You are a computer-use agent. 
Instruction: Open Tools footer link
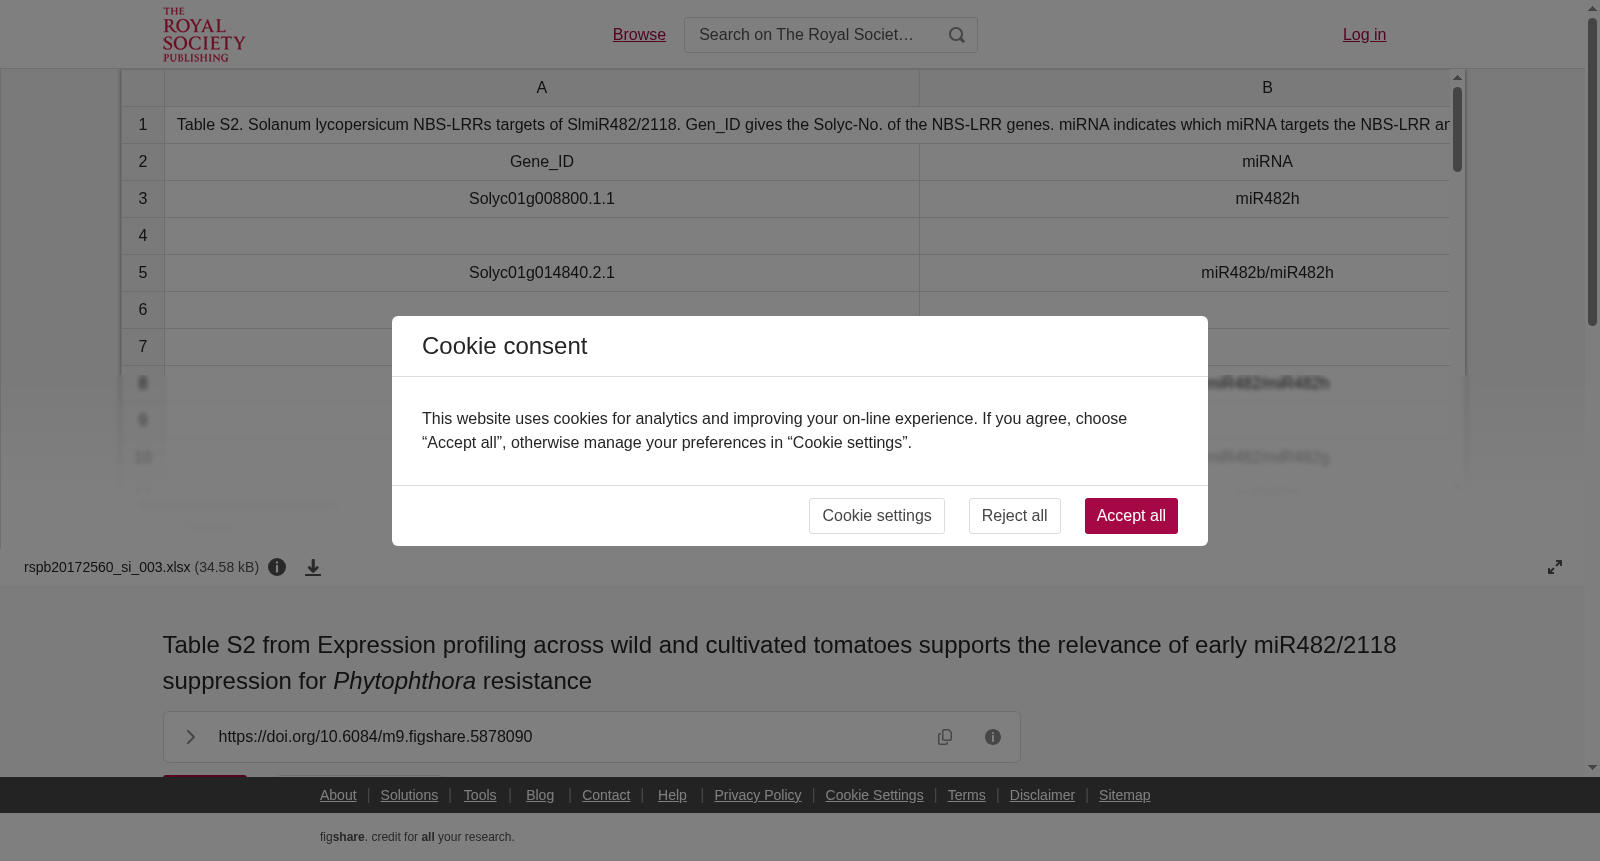click(x=480, y=795)
